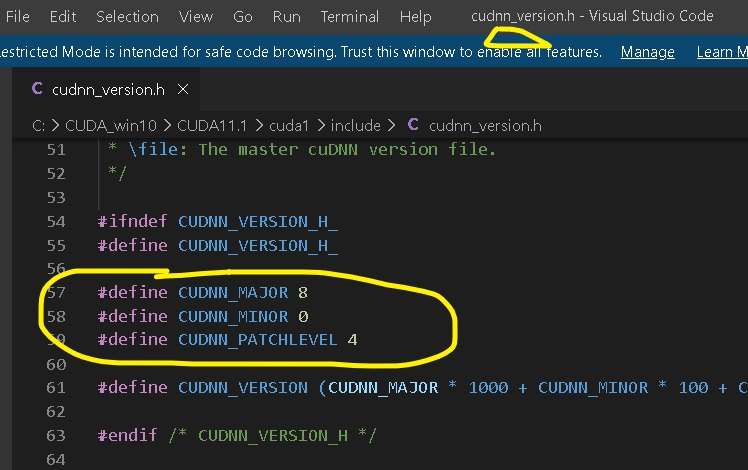This screenshot has width=748, height=470.
Task: Click the CUDNN_PATCHLEVEL identifier on line 59
Action: point(258,340)
